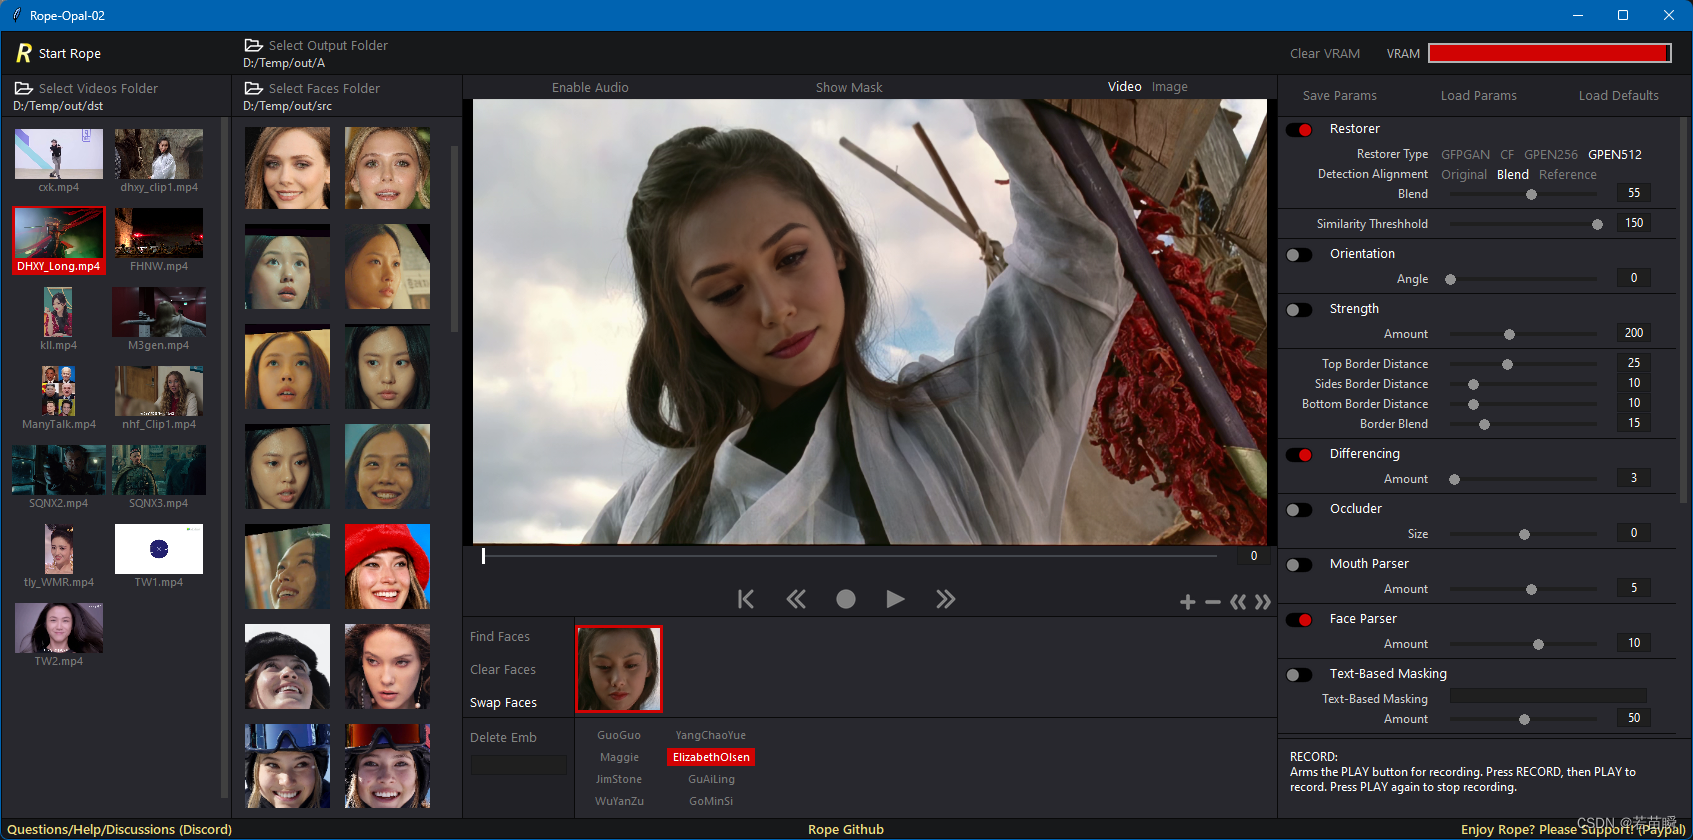Enable the Occluder switch

click(1299, 510)
